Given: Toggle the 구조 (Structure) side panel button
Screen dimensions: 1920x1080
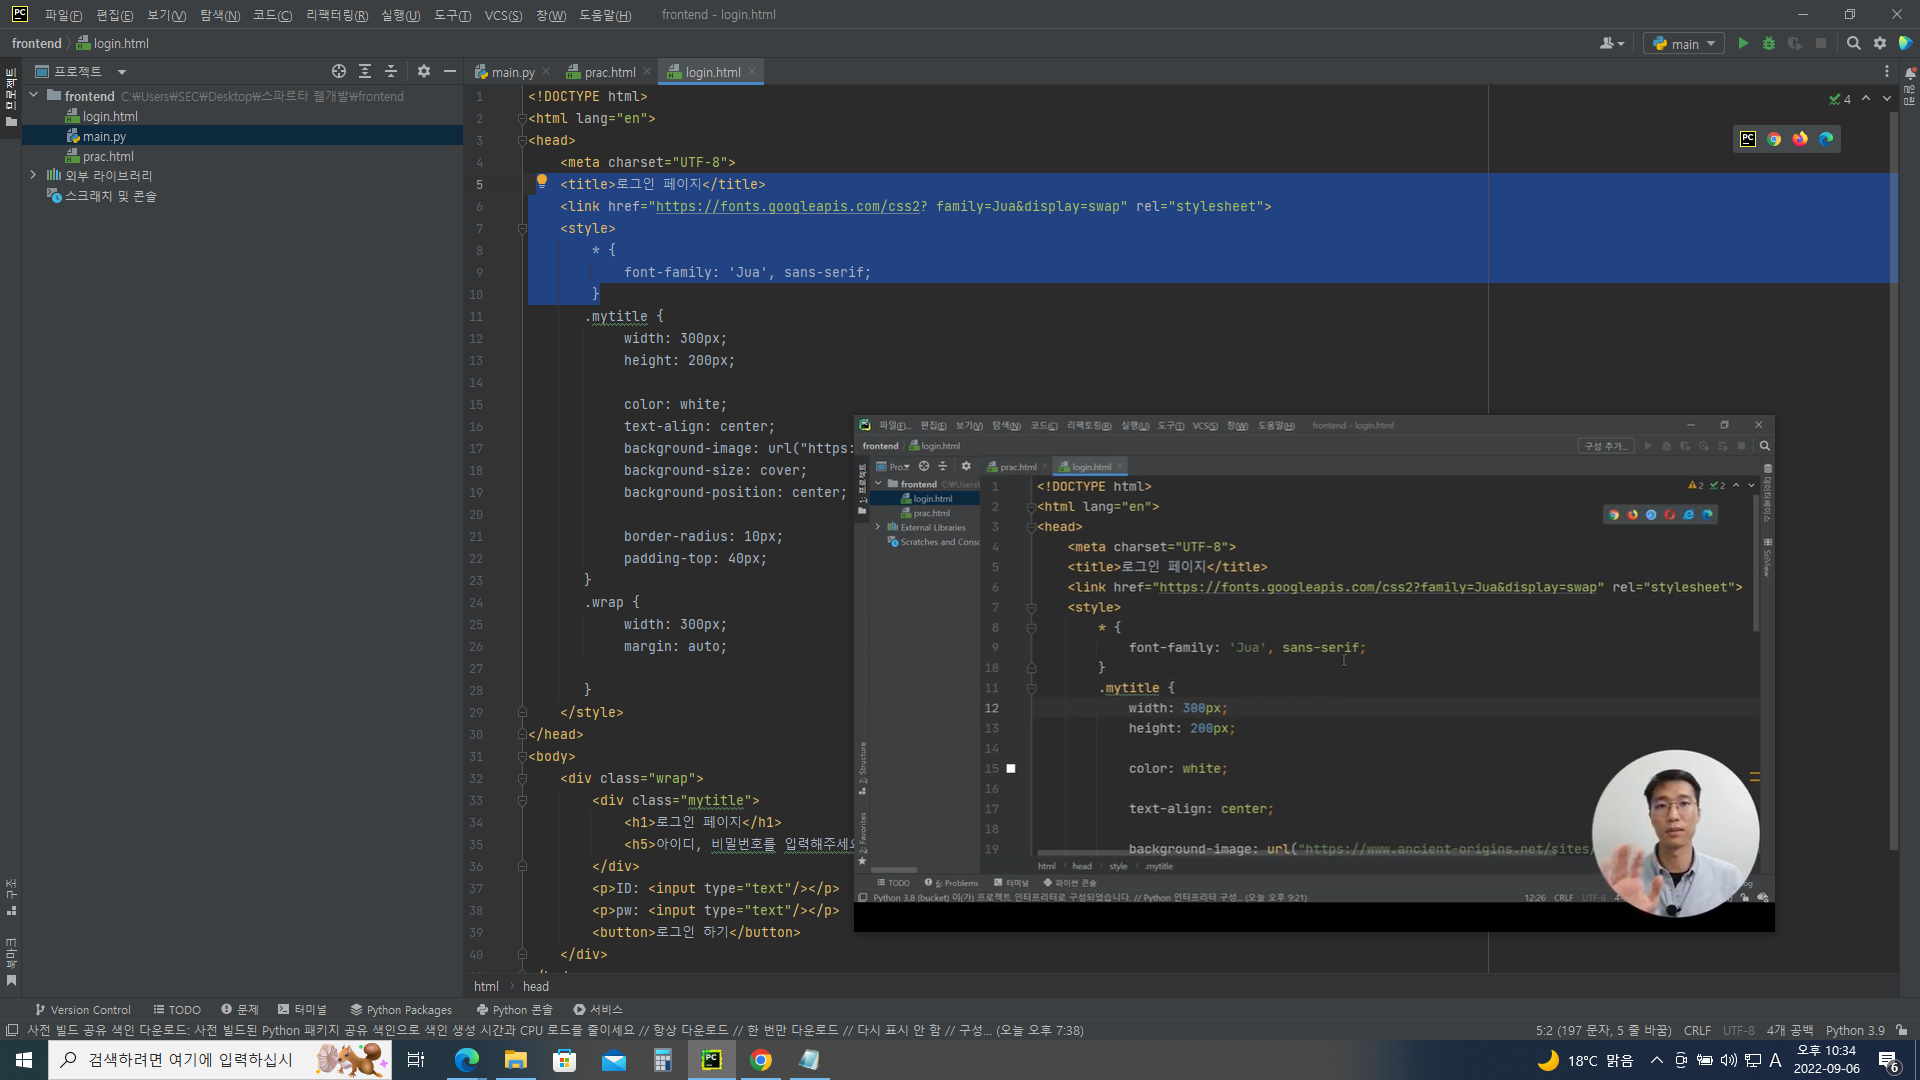Looking at the screenshot, I should 11,896.
